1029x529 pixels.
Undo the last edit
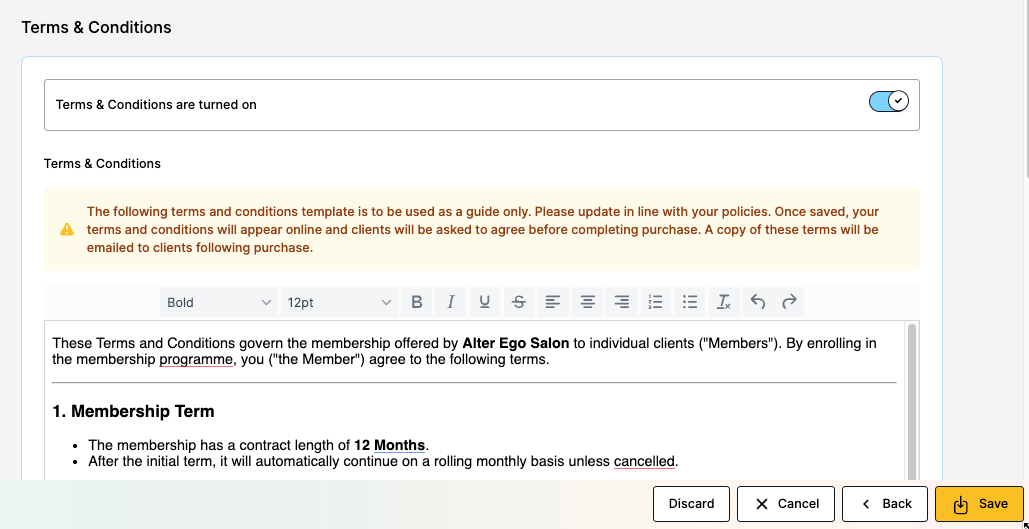758,302
